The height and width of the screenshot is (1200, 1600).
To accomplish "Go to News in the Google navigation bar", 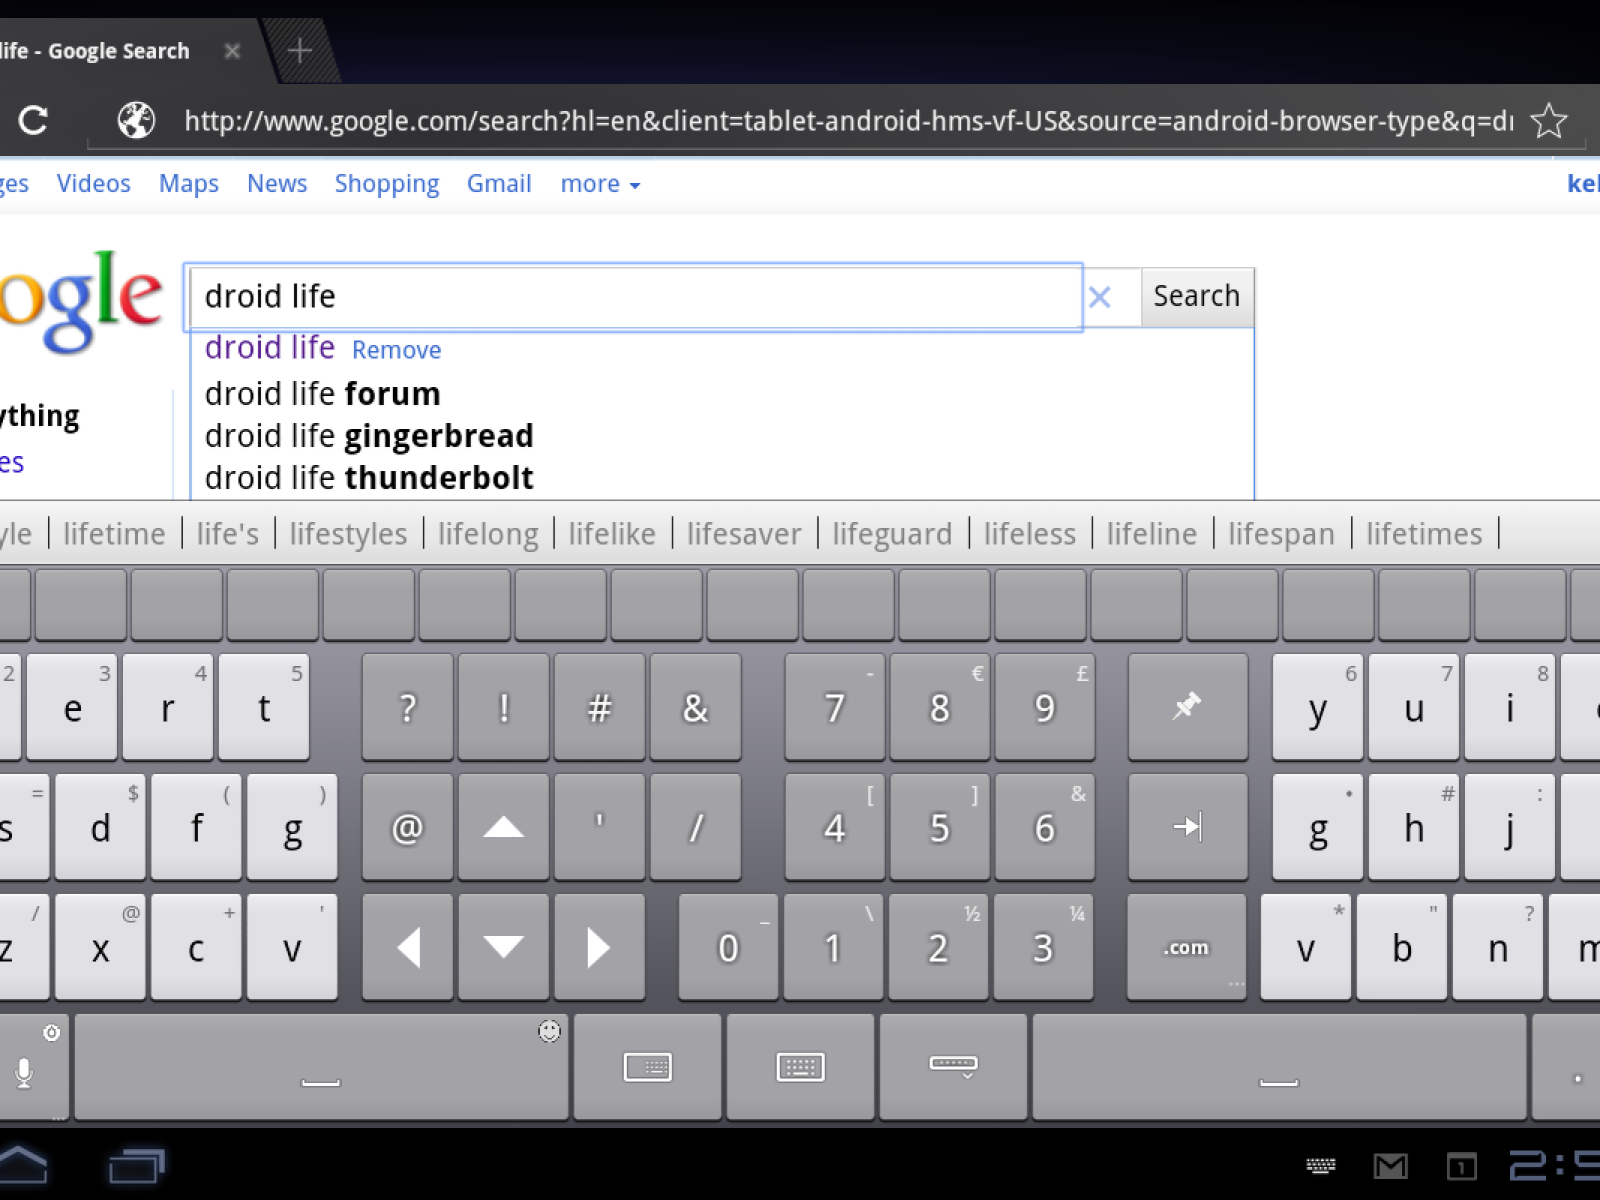I will coord(277,184).
